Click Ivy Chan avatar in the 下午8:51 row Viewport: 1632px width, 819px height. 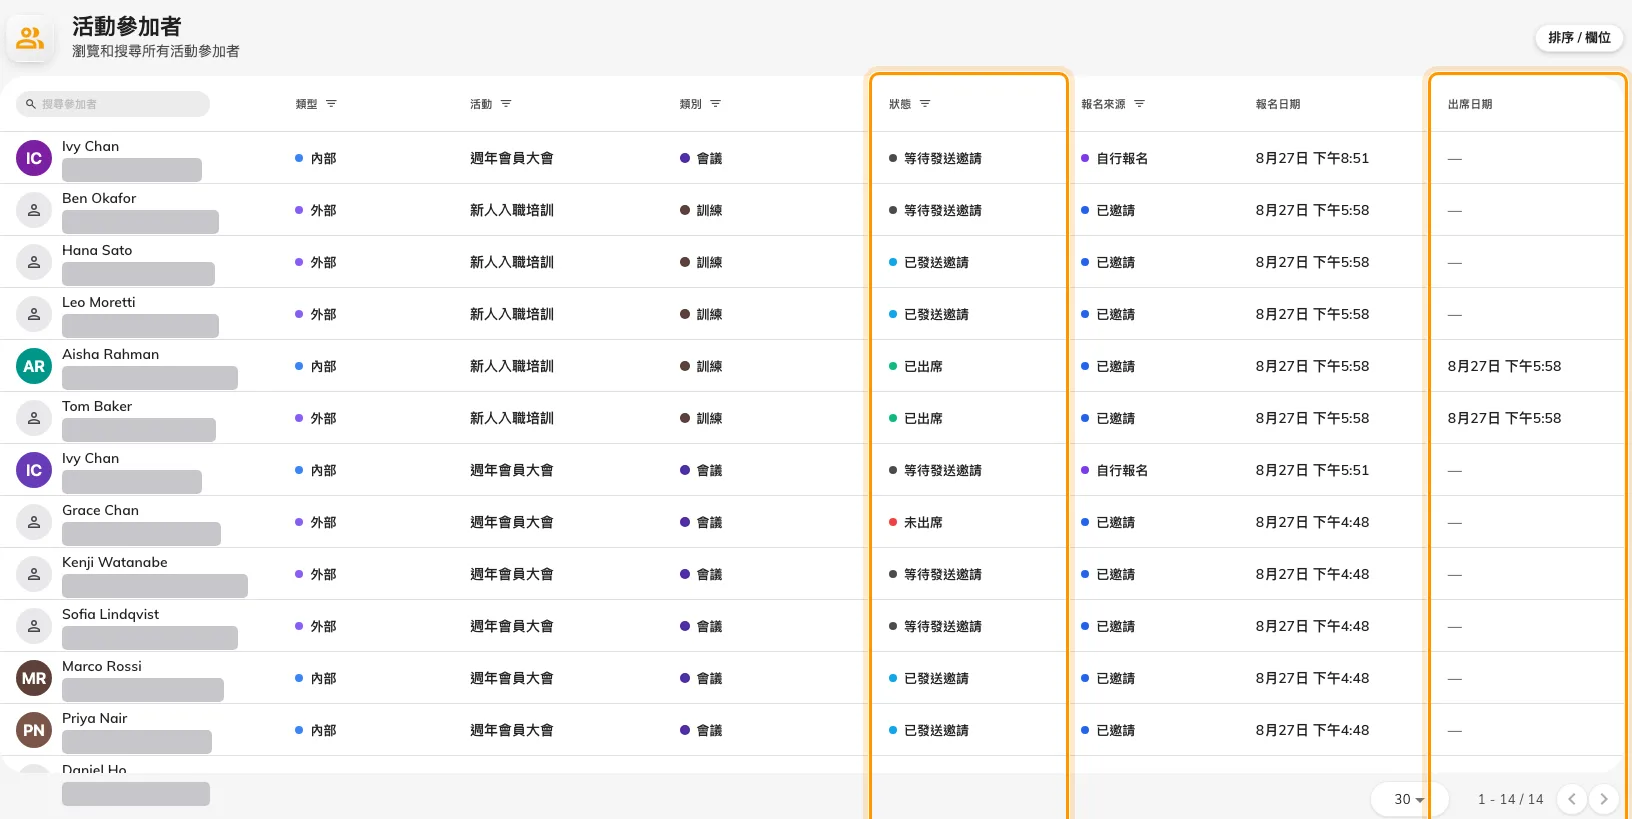coord(34,158)
